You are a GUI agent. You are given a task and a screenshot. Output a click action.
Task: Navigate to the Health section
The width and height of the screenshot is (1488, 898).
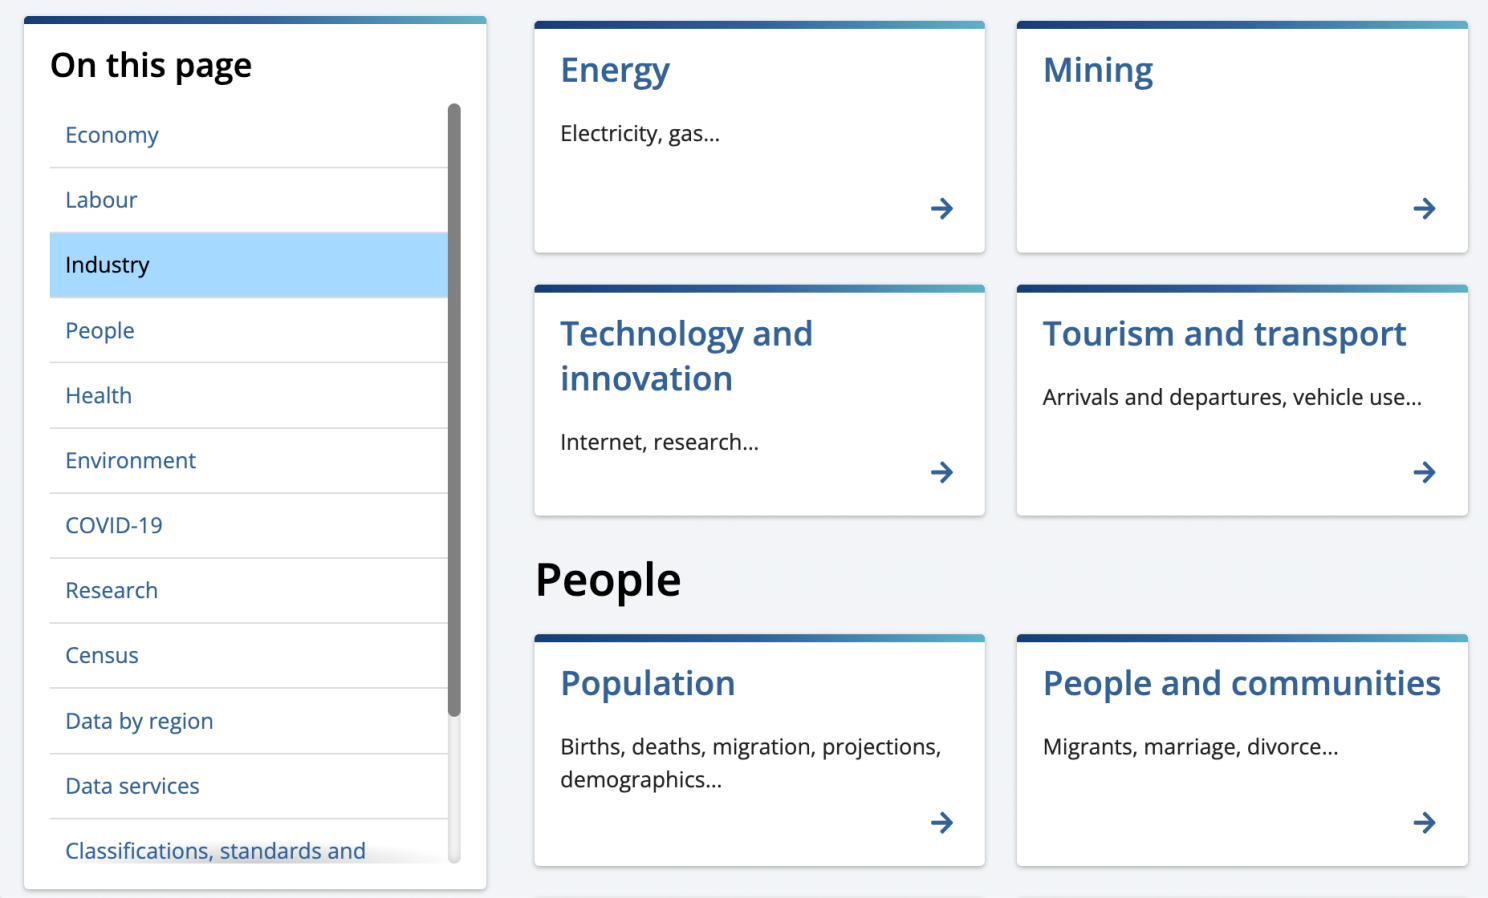[98, 395]
